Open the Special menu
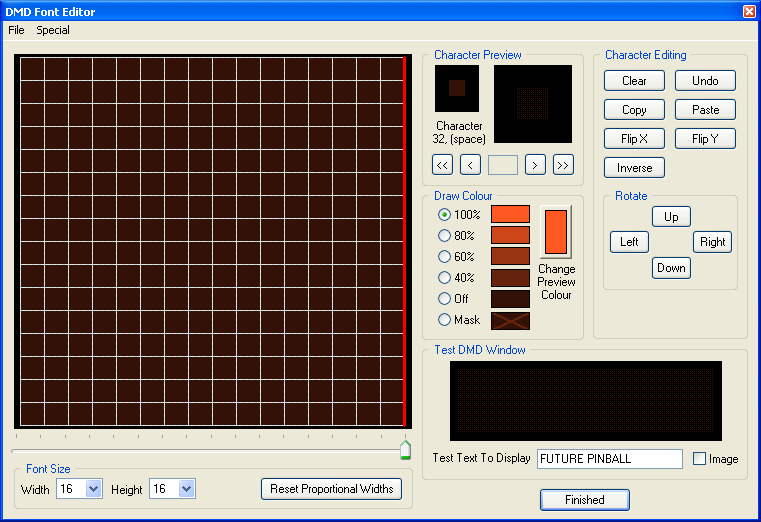The height and width of the screenshot is (522, 761). [53, 30]
